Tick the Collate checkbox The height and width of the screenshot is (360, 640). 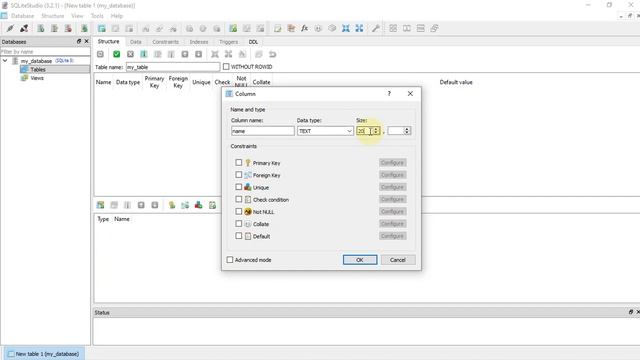[239, 224]
